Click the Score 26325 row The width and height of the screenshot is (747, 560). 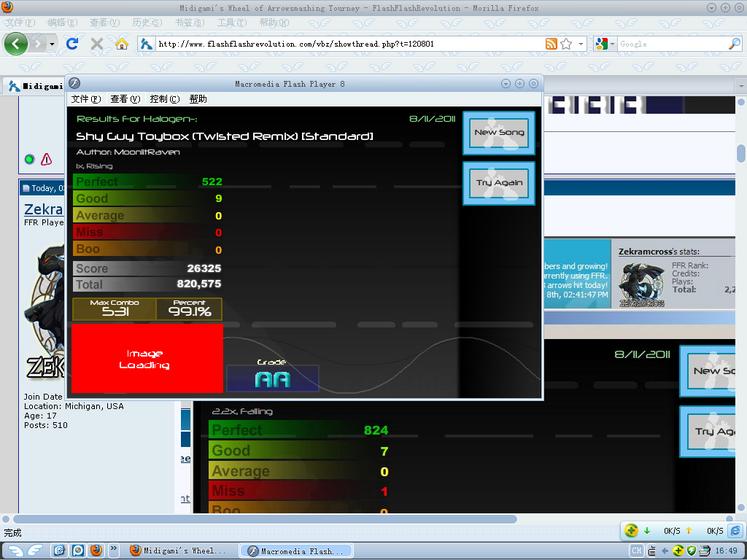[x=147, y=268]
